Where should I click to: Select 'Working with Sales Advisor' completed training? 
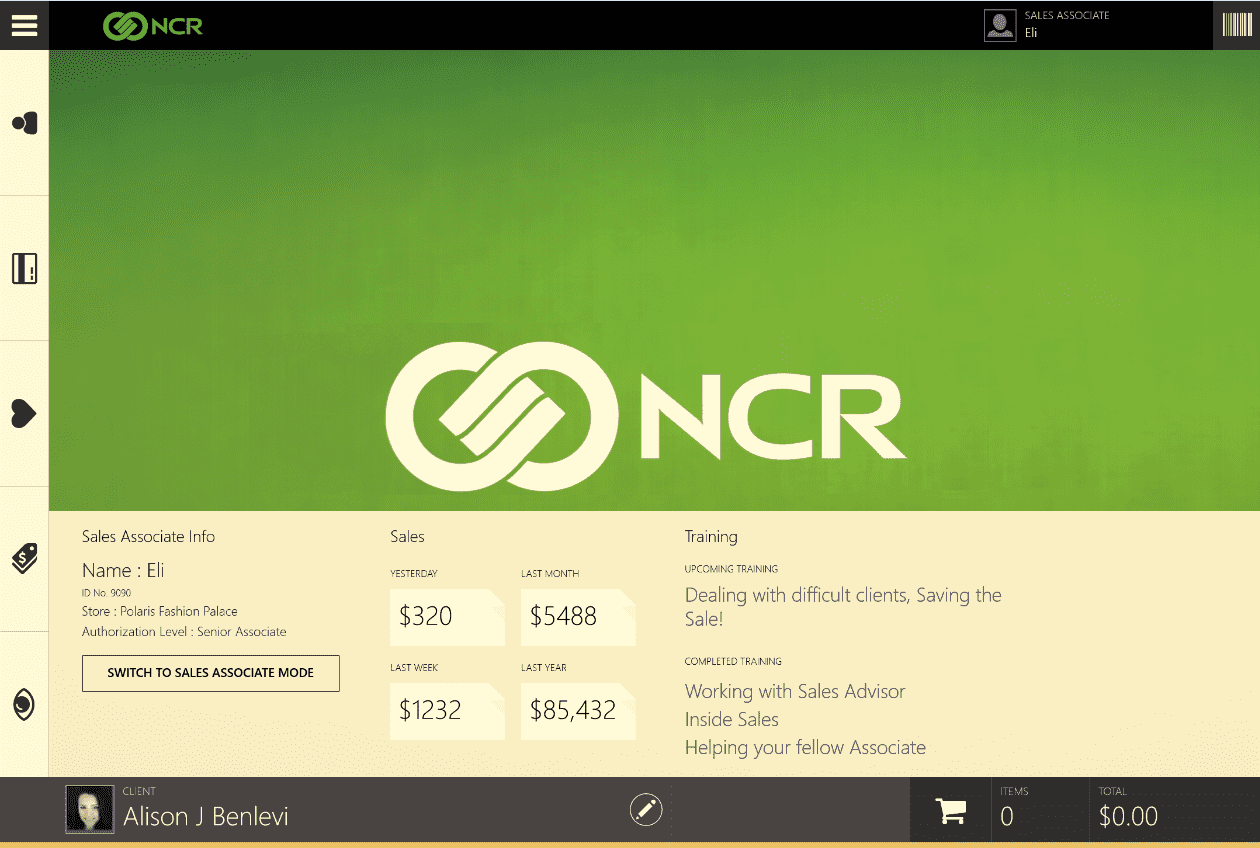[794, 691]
